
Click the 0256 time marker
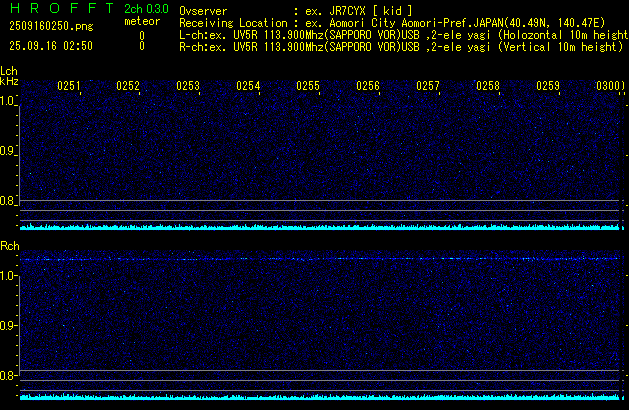point(368,86)
